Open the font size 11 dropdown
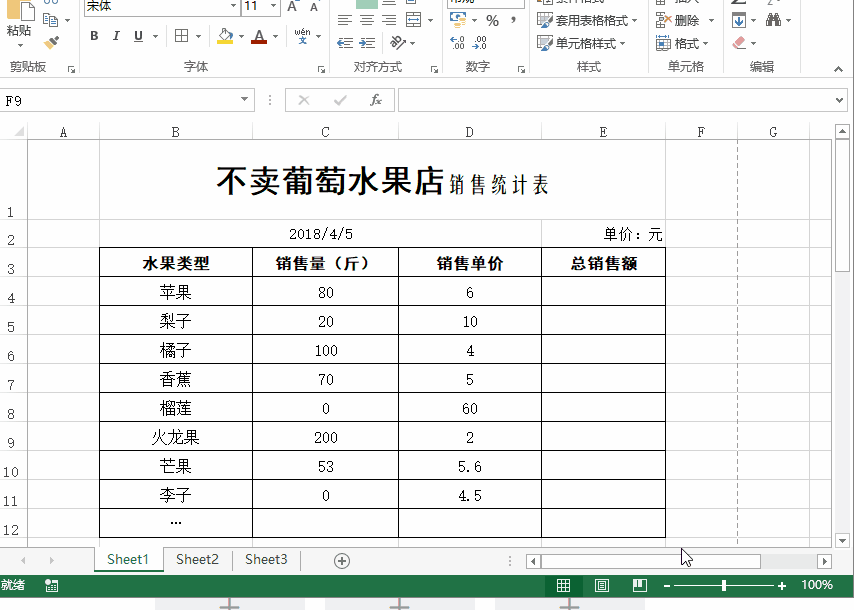The width and height of the screenshot is (854, 610). (274, 6)
